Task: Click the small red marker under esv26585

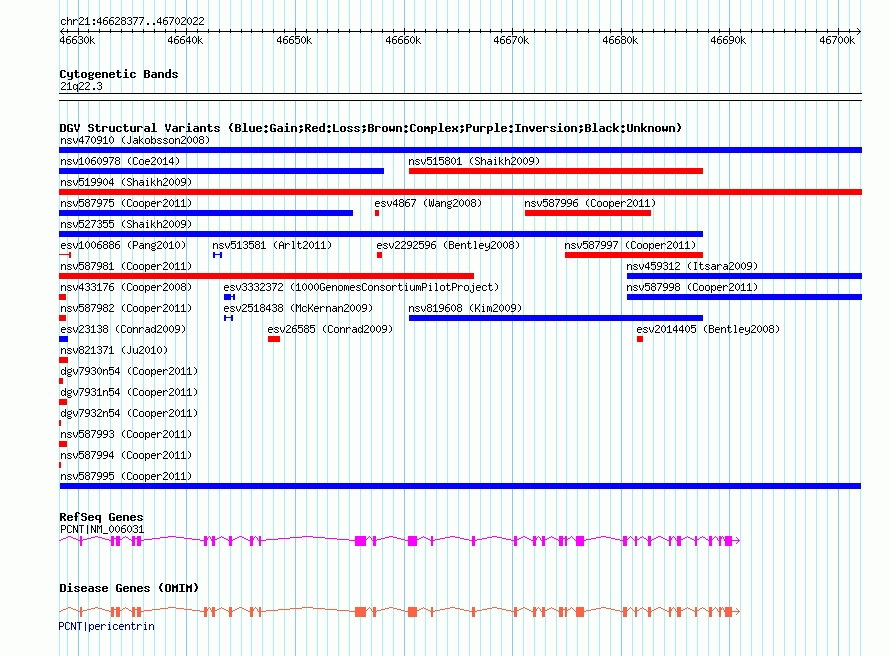Action: coord(274,339)
